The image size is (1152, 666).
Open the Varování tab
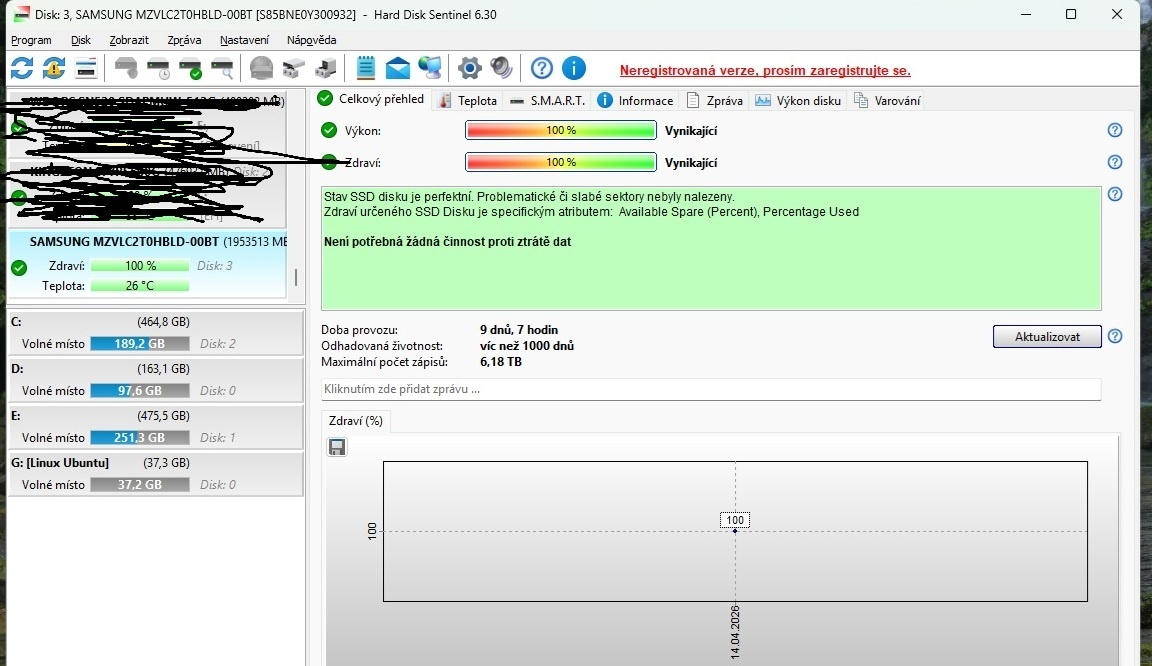pos(887,101)
